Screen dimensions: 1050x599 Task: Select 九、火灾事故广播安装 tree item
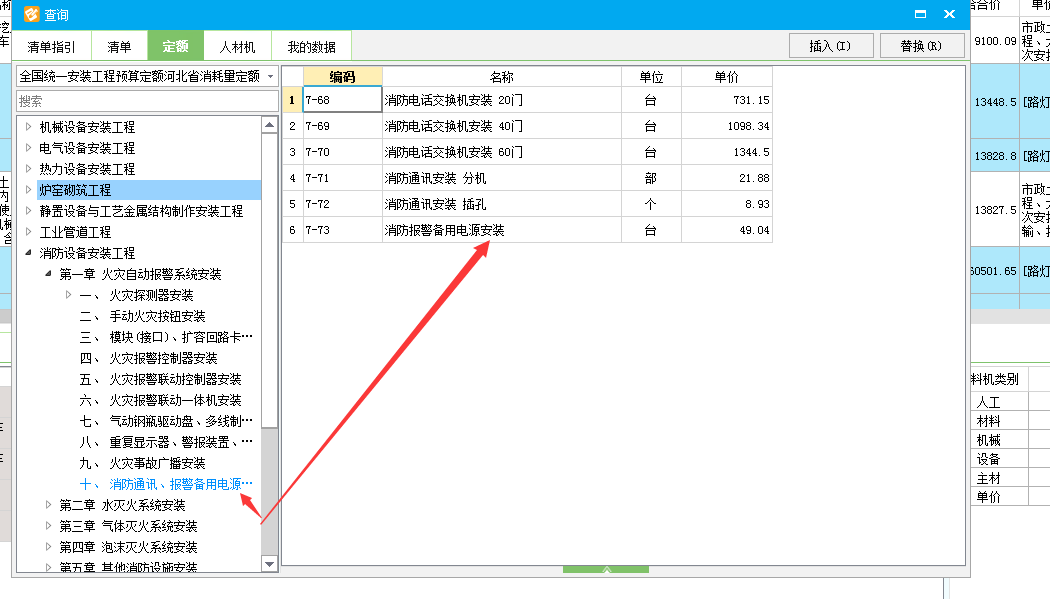point(142,463)
